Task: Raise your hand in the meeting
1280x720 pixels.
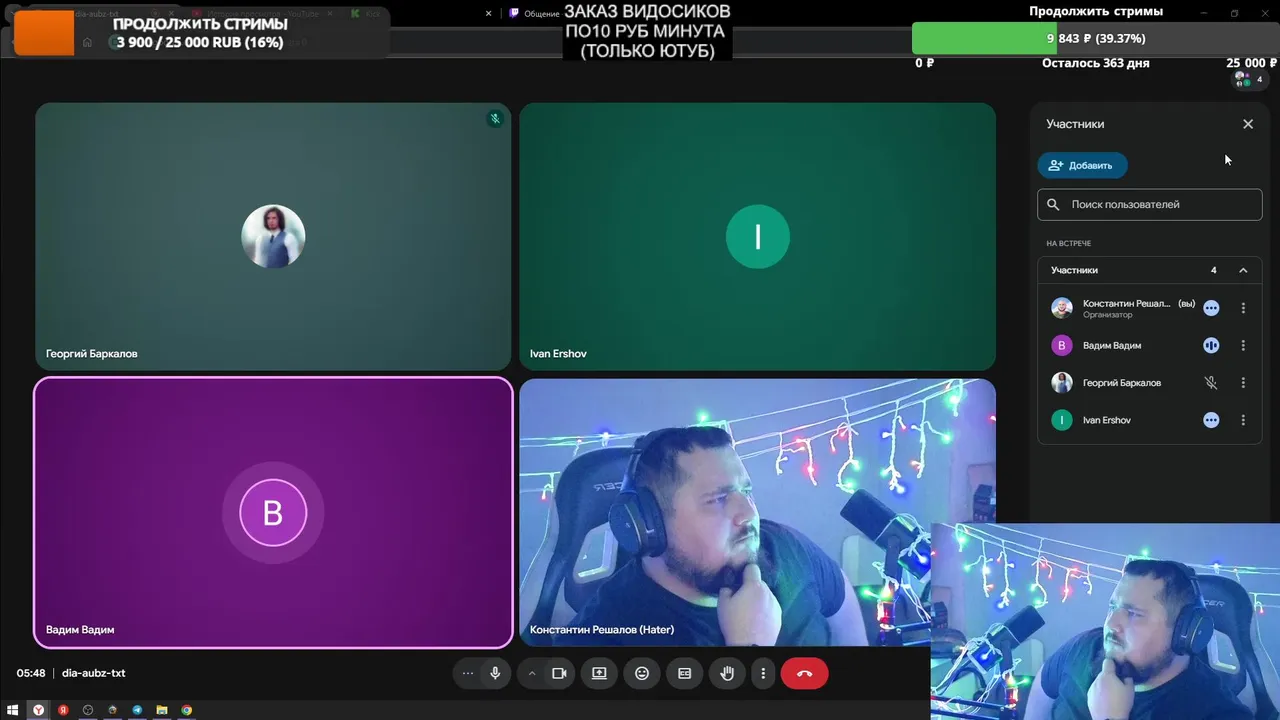Action: tap(727, 673)
